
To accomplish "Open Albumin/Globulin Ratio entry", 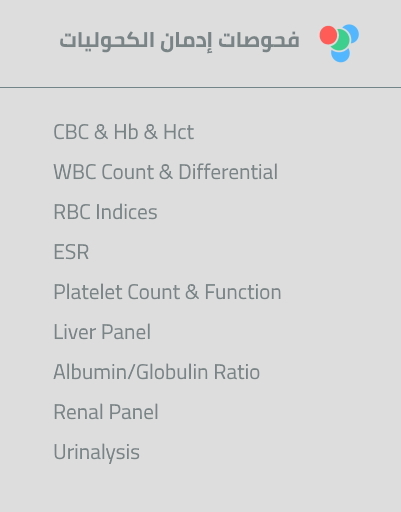I will pyautogui.click(x=157, y=372).
